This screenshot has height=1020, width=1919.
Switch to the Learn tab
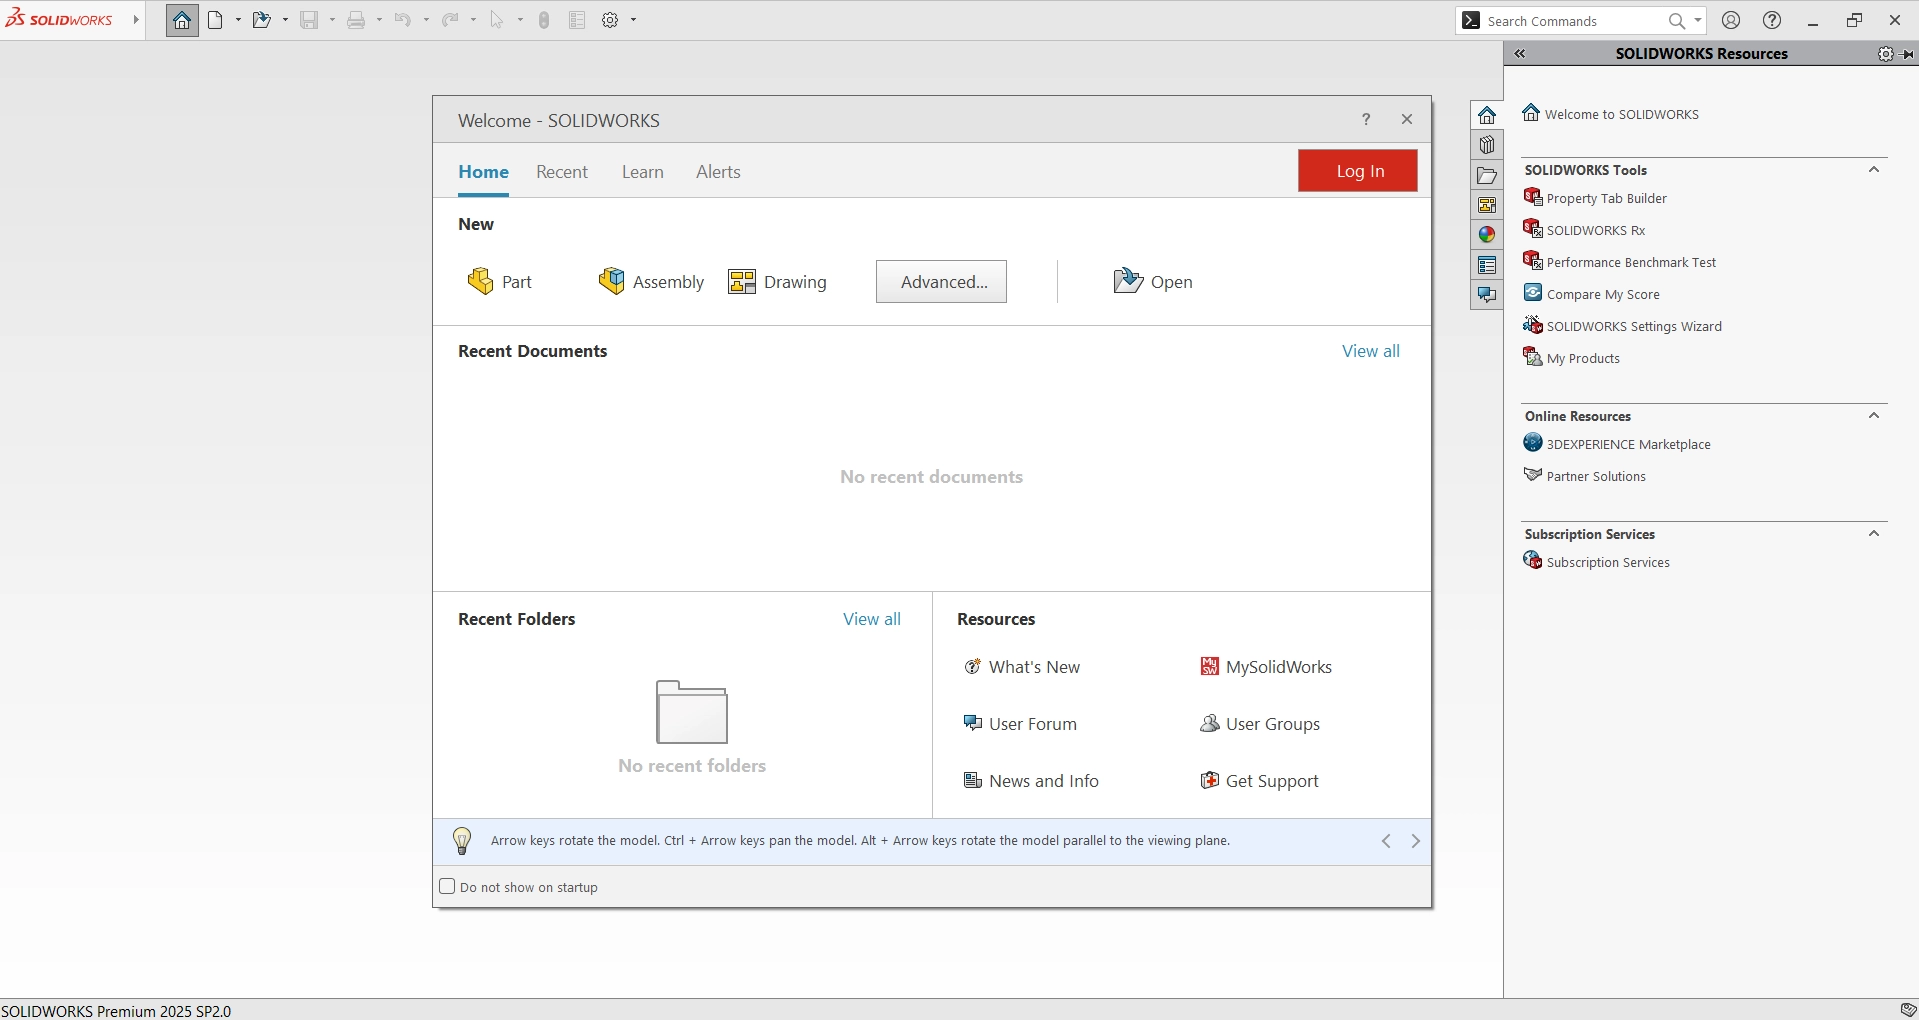pos(643,172)
